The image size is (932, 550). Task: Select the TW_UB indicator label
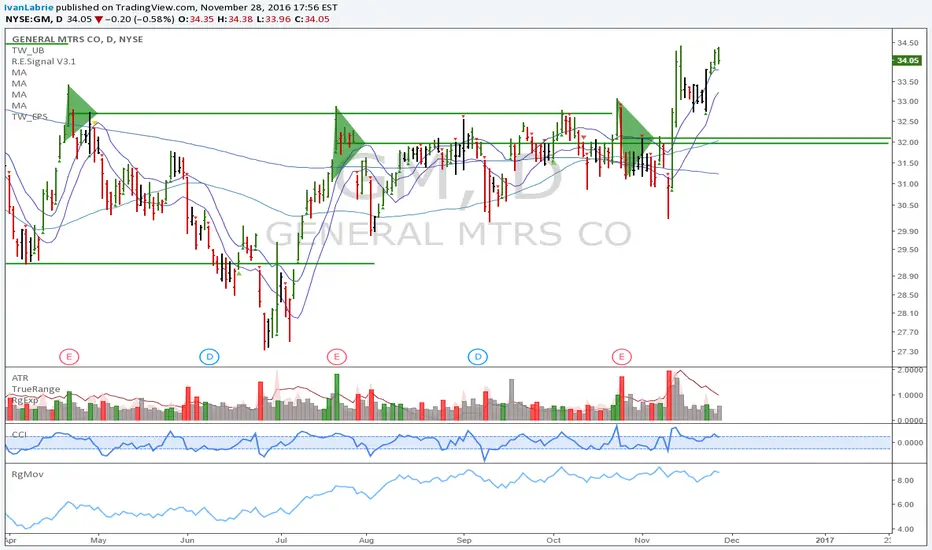(x=28, y=51)
